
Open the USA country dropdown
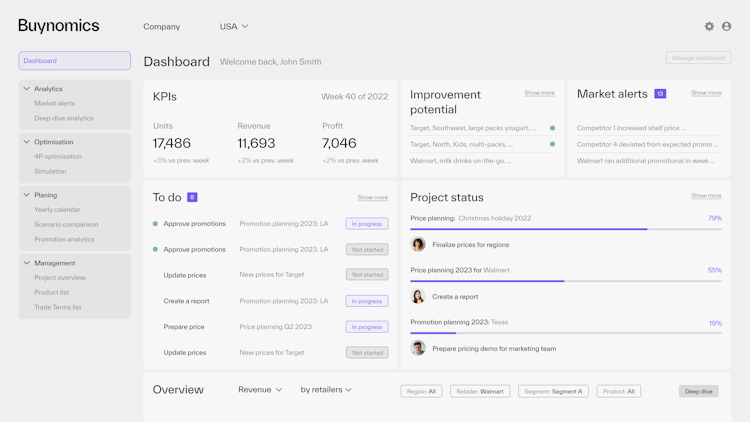click(234, 27)
